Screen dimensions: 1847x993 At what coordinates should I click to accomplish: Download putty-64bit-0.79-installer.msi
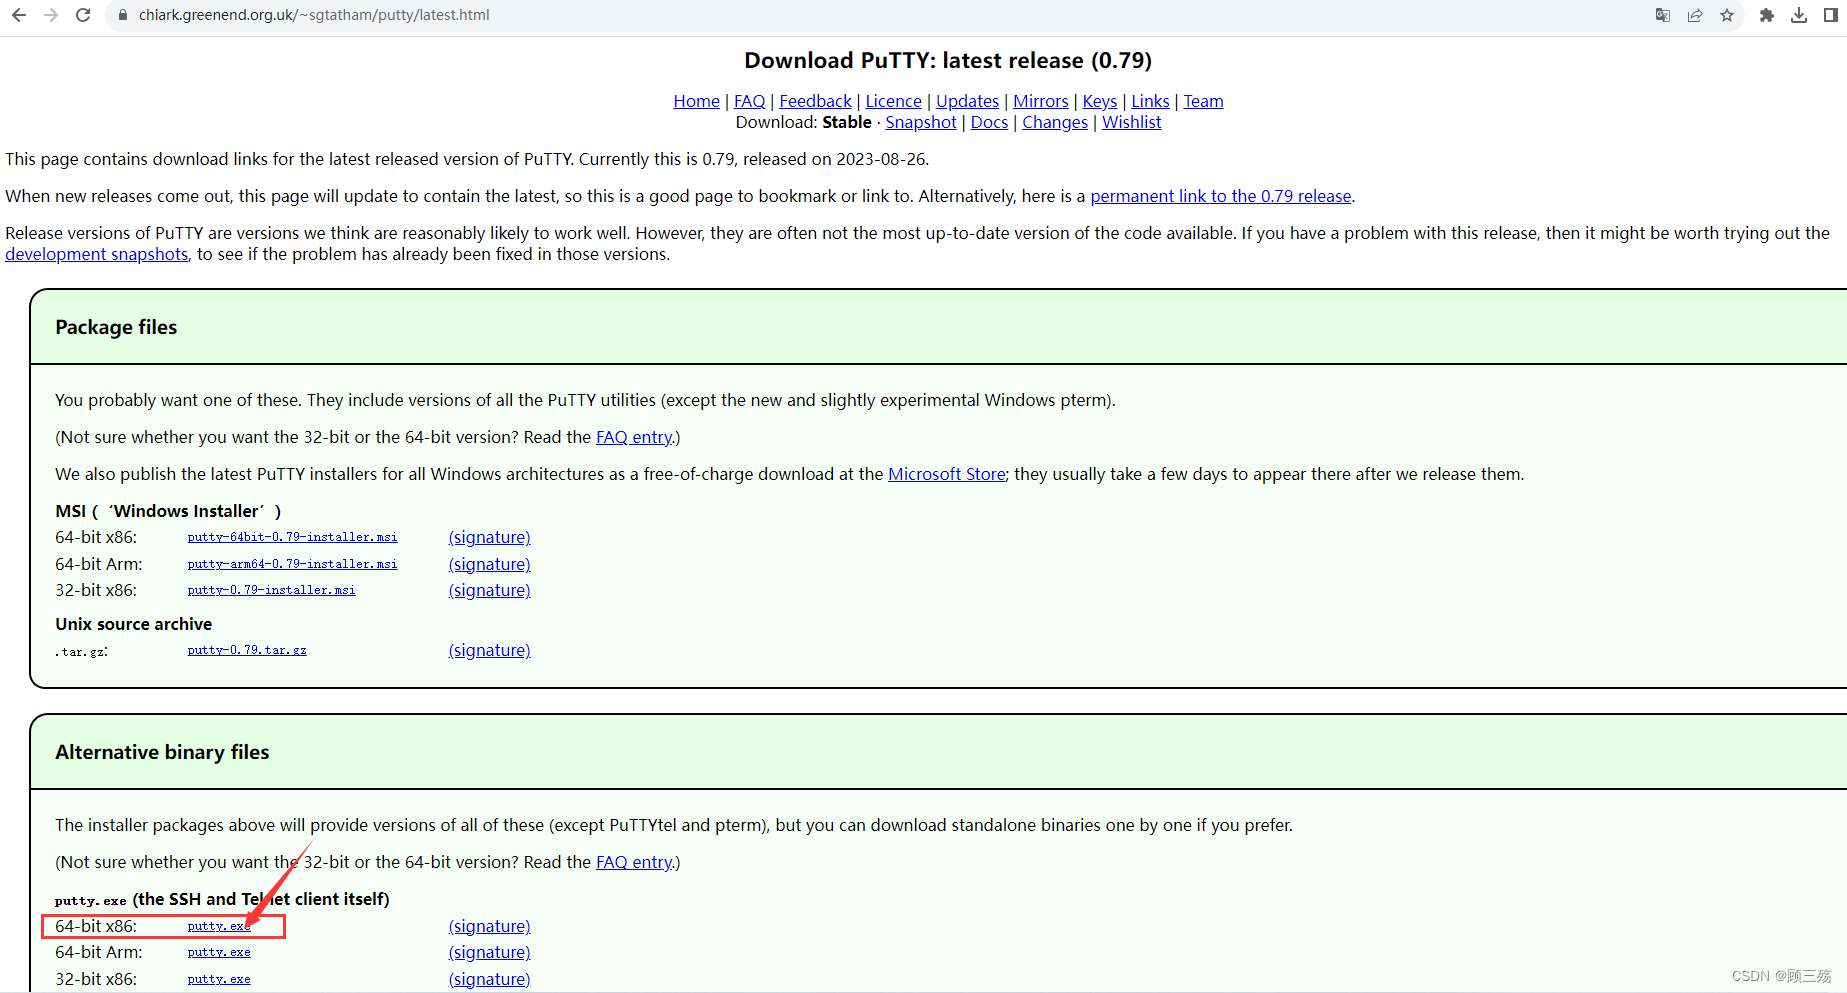[x=292, y=537]
